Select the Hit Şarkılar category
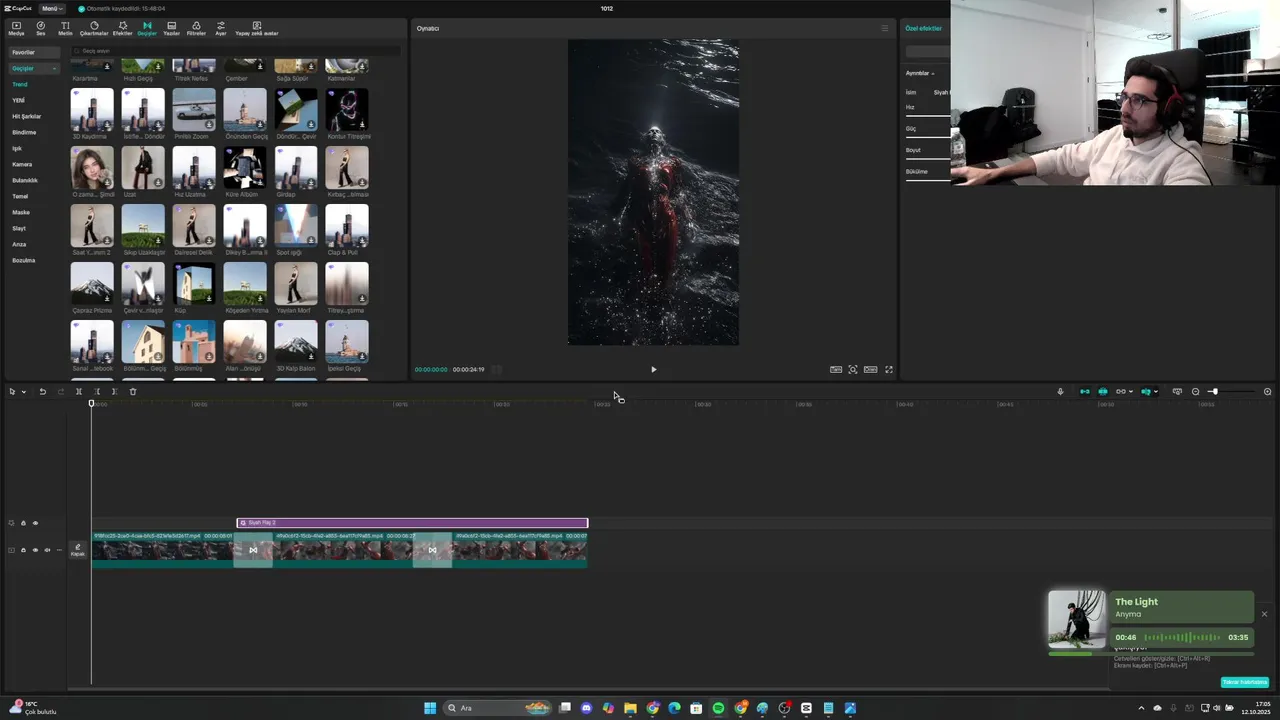Image resolution: width=1280 pixels, height=720 pixels. pyautogui.click(x=27, y=116)
